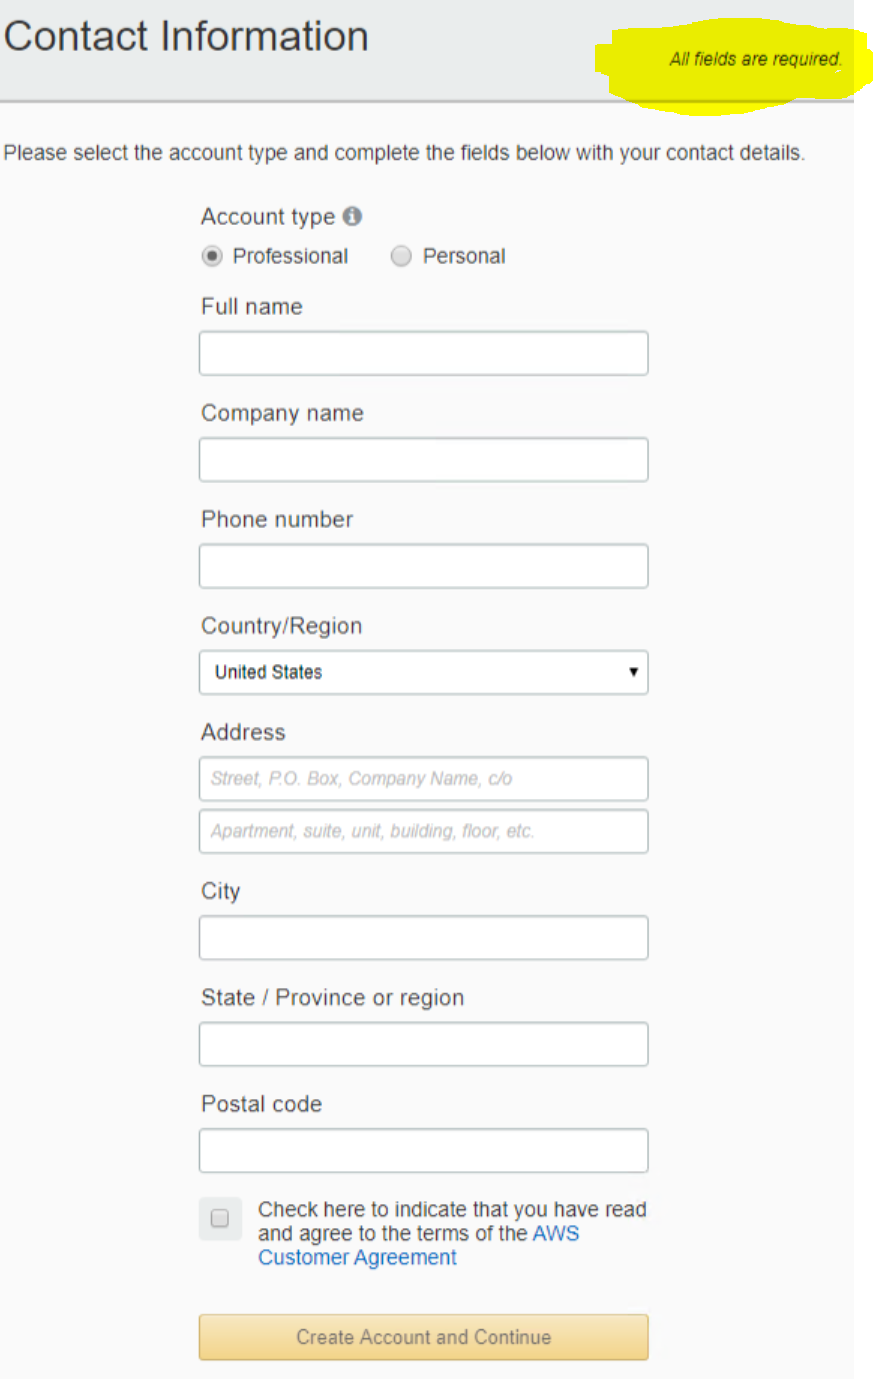Click the info icon beside Account type

(352, 216)
